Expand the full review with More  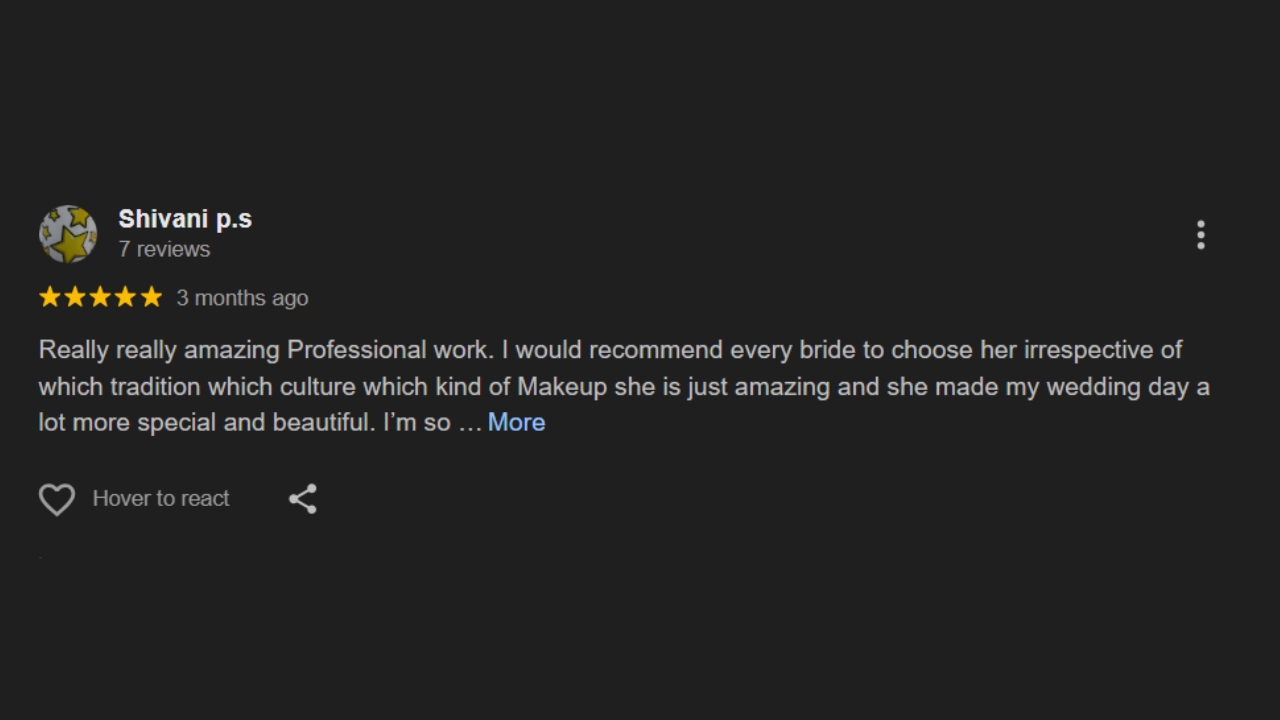pyautogui.click(x=516, y=422)
